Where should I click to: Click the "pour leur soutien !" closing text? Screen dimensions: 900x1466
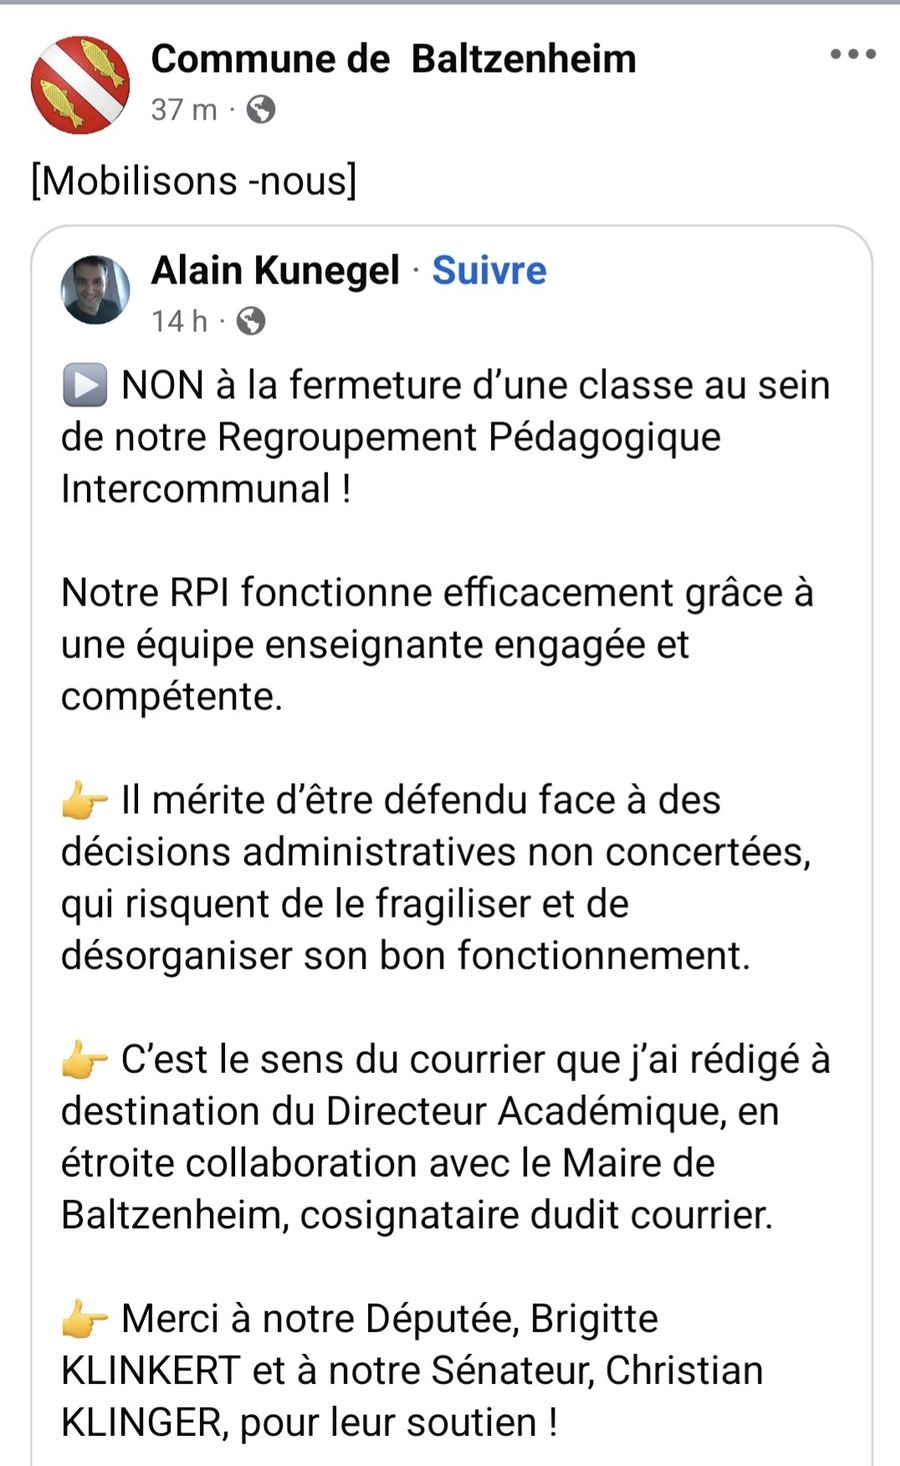click(398, 1422)
